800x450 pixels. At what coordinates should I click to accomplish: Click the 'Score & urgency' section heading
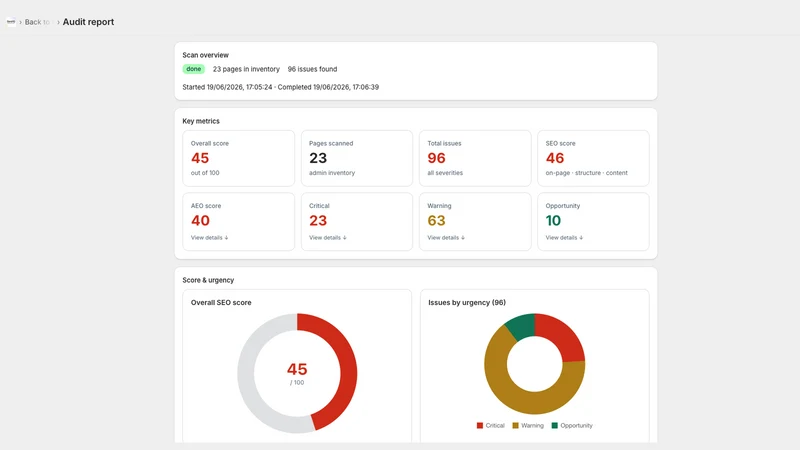pos(208,280)
